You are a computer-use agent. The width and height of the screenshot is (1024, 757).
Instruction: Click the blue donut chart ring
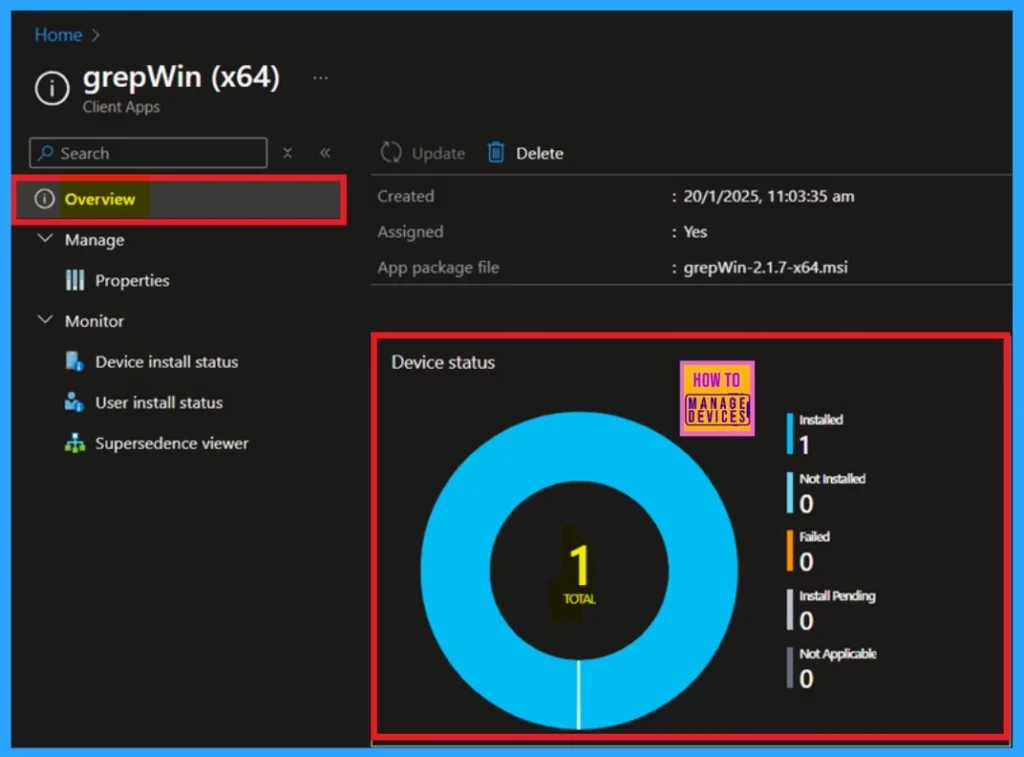456,571
